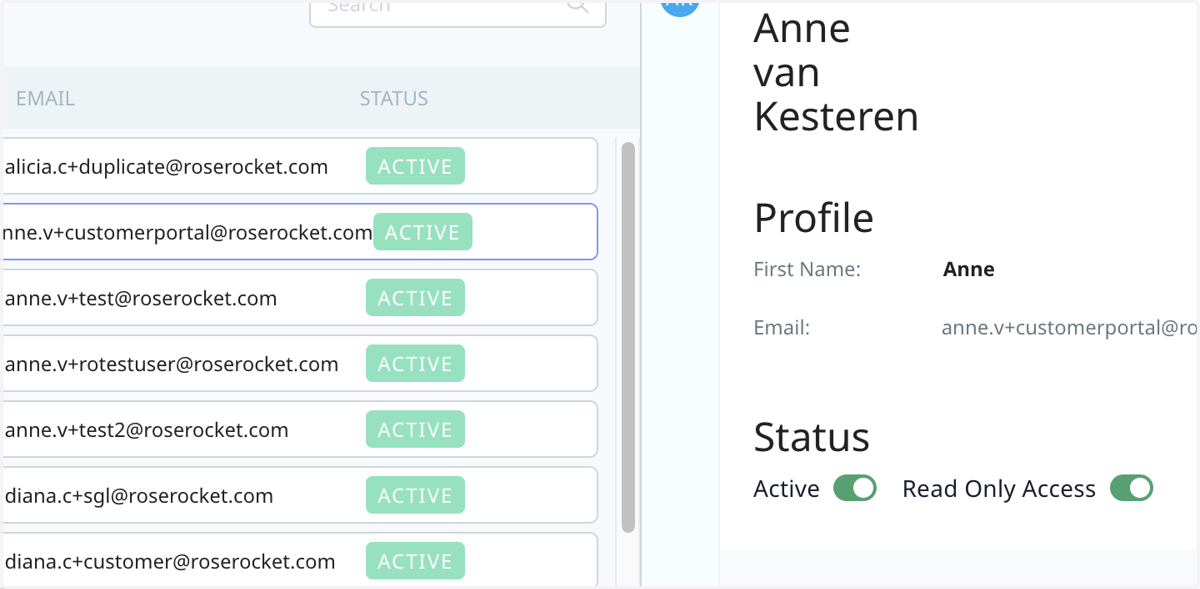Open the anne.v+rotestuser@roserocket.com user
Image resolution: width=1200 pixels, height=589 pixels.
pyautogui.click(x=299, y=364)
